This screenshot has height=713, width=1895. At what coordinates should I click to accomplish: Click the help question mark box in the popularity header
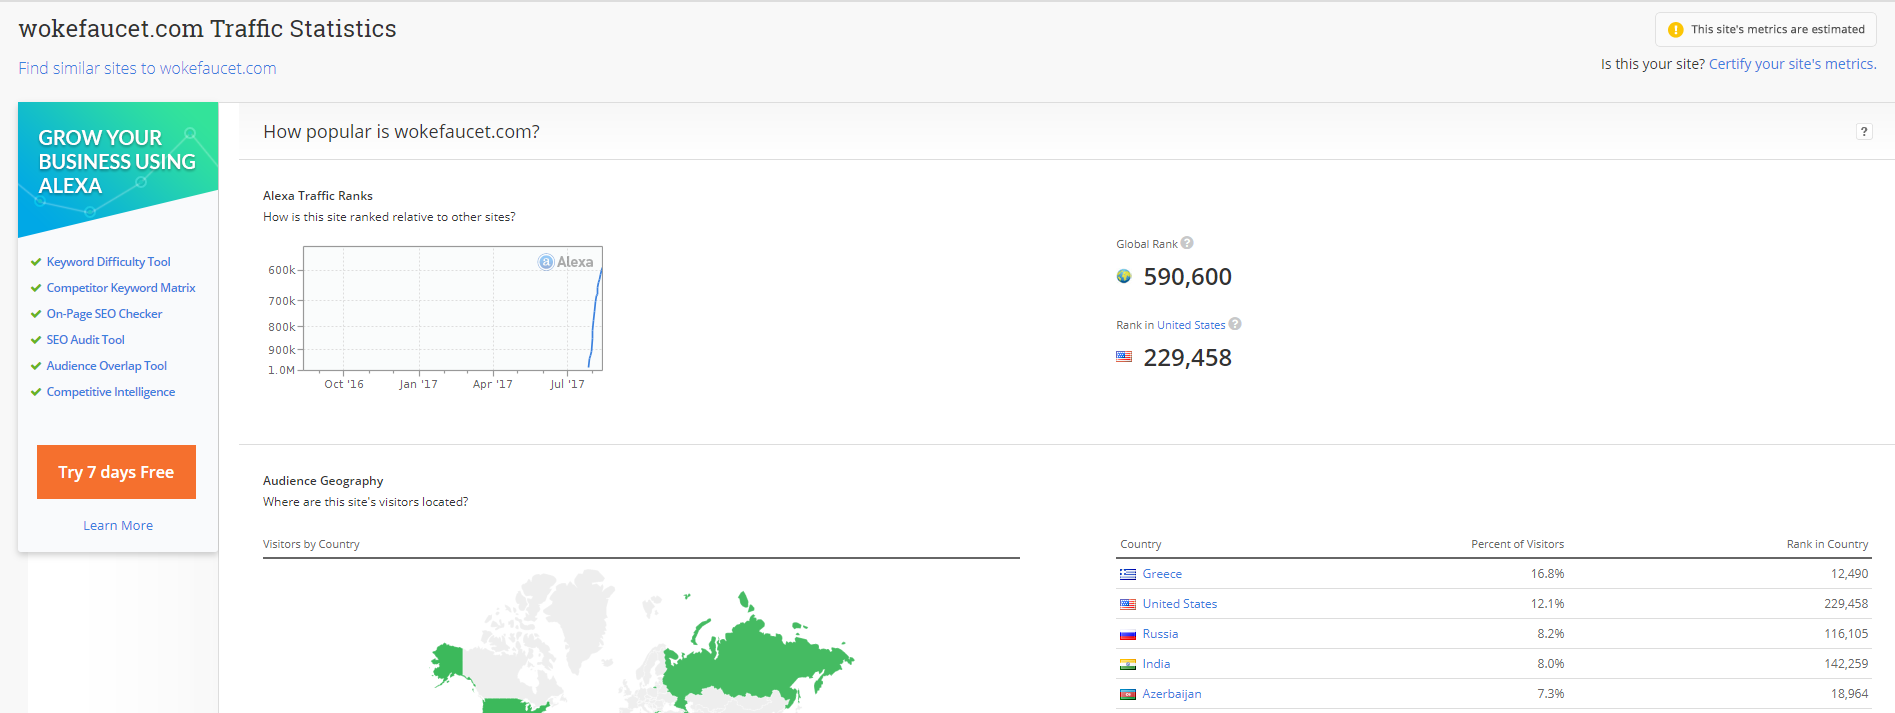tap(1864, 132)
